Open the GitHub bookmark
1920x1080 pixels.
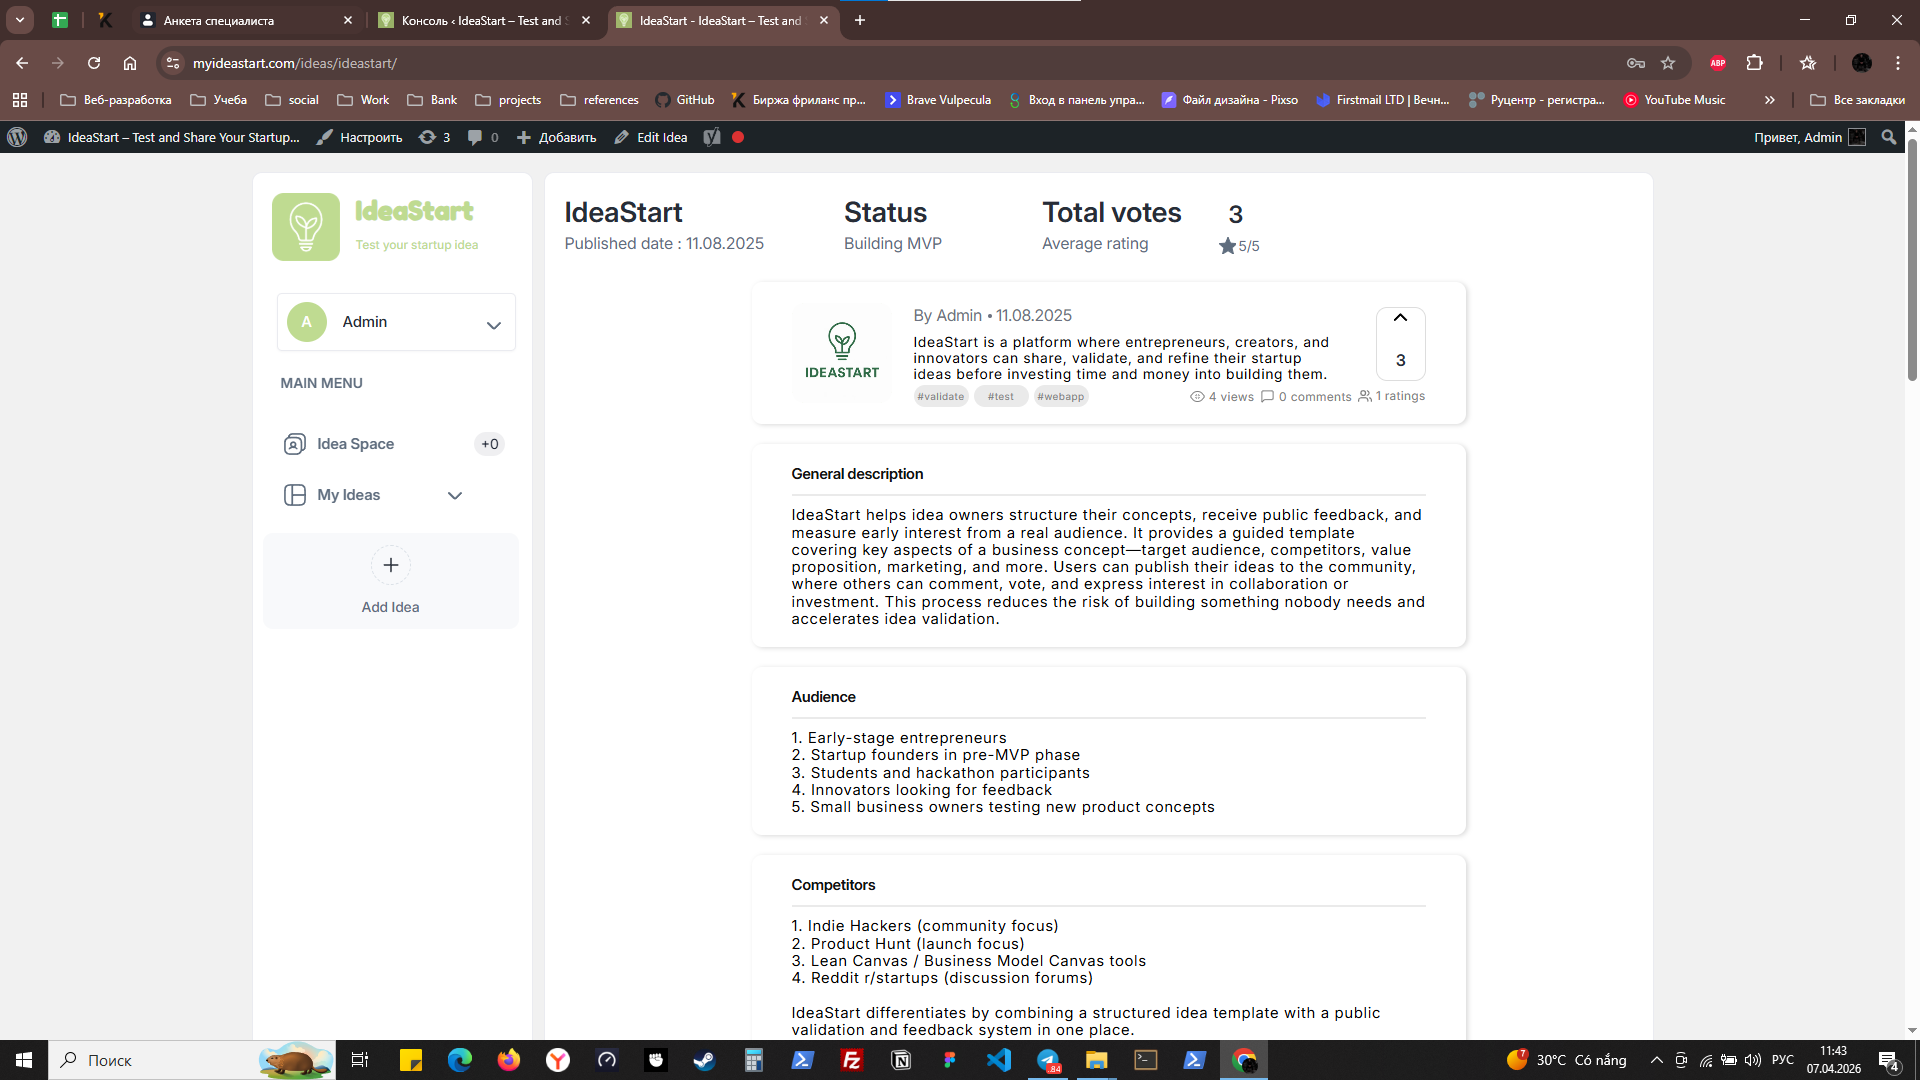pos(685,100)
